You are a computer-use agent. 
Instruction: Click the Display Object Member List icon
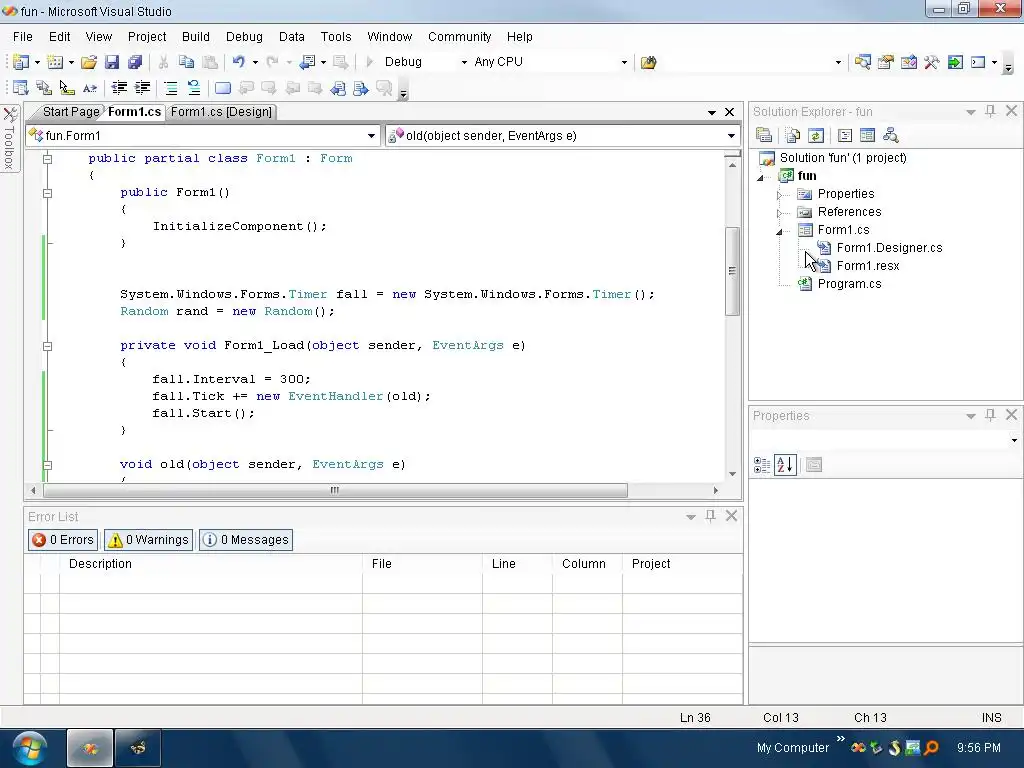pyautogui.click(x=20, y=88)
